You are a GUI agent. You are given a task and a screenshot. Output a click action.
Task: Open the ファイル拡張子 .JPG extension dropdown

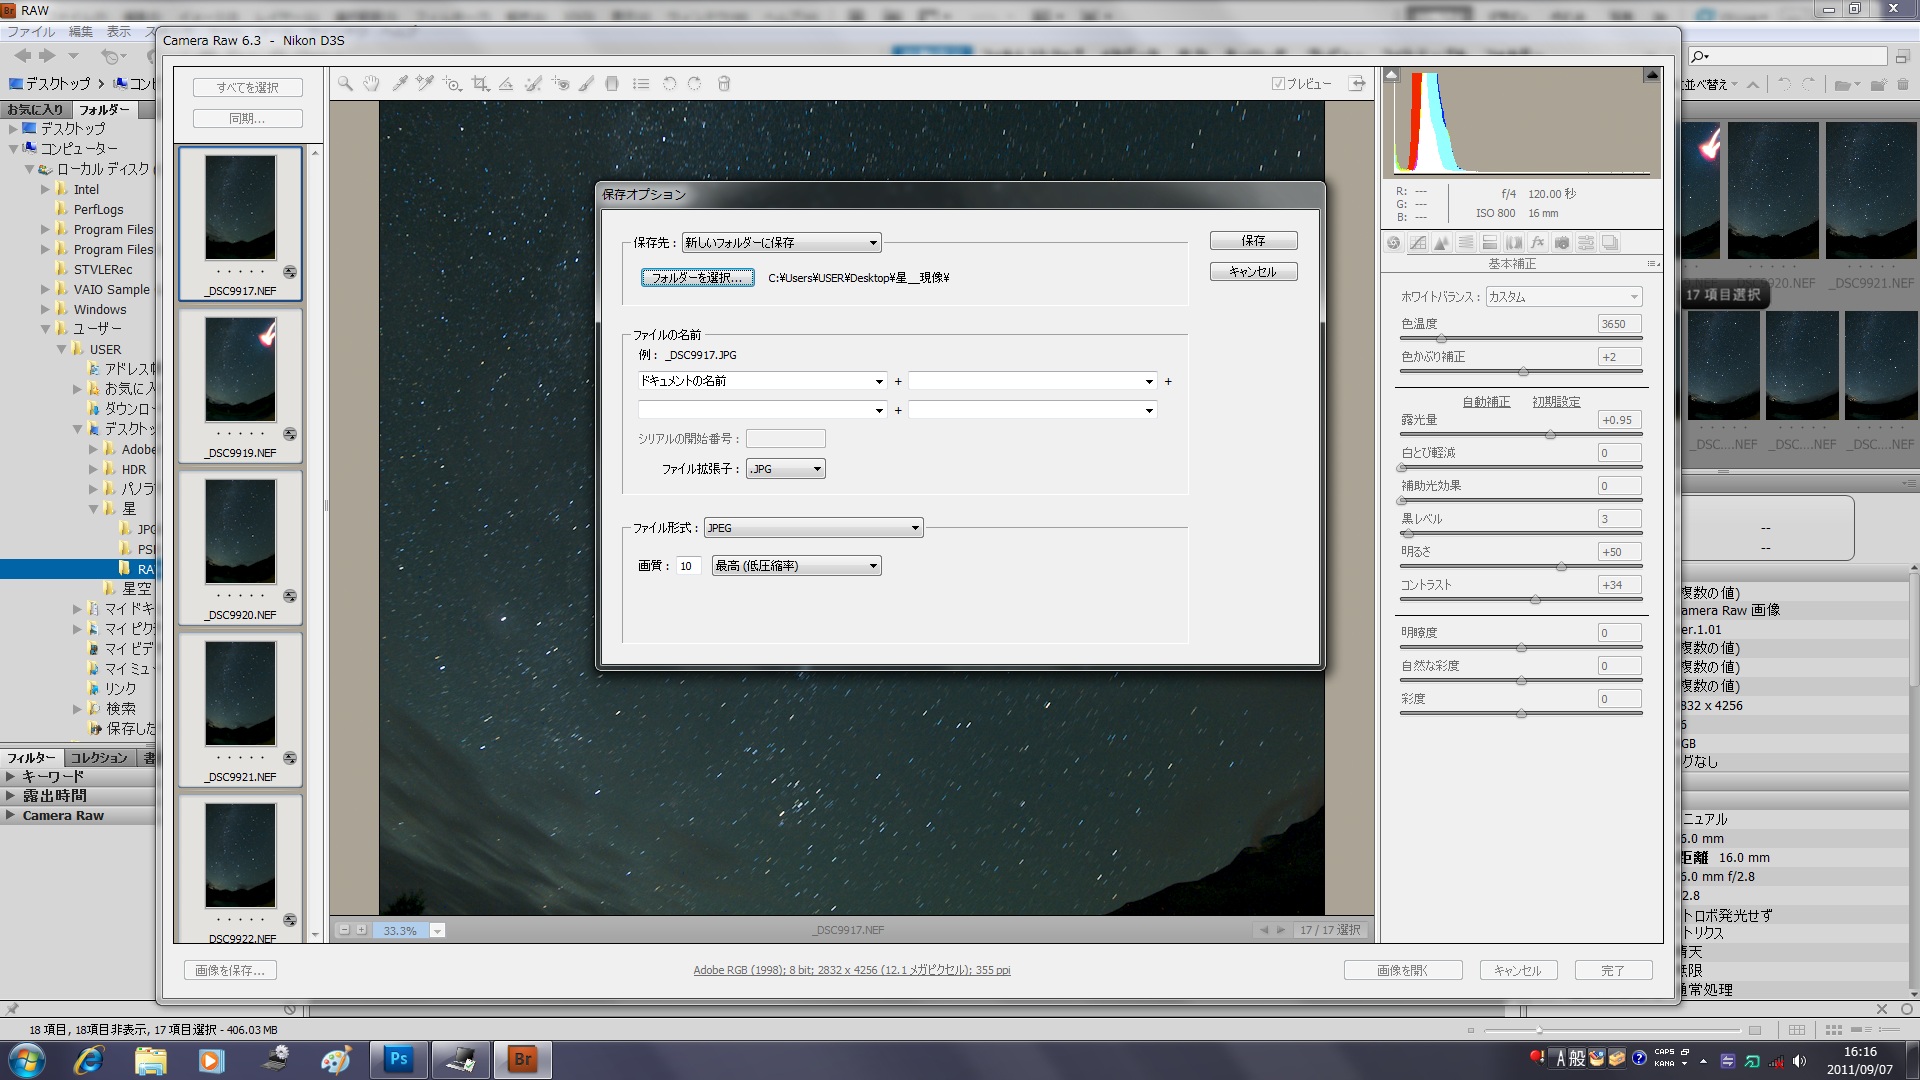point(786,469)
